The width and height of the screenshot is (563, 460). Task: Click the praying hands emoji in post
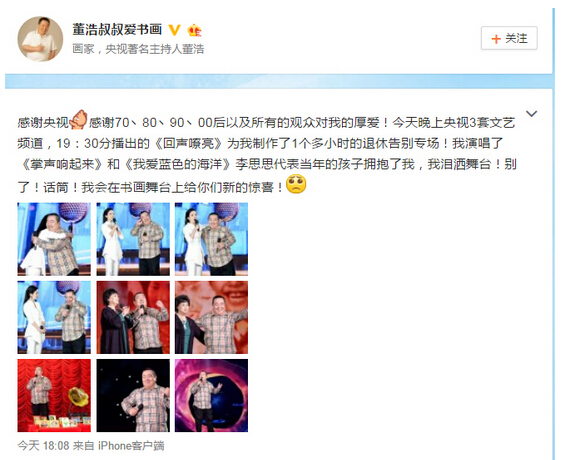78,120
